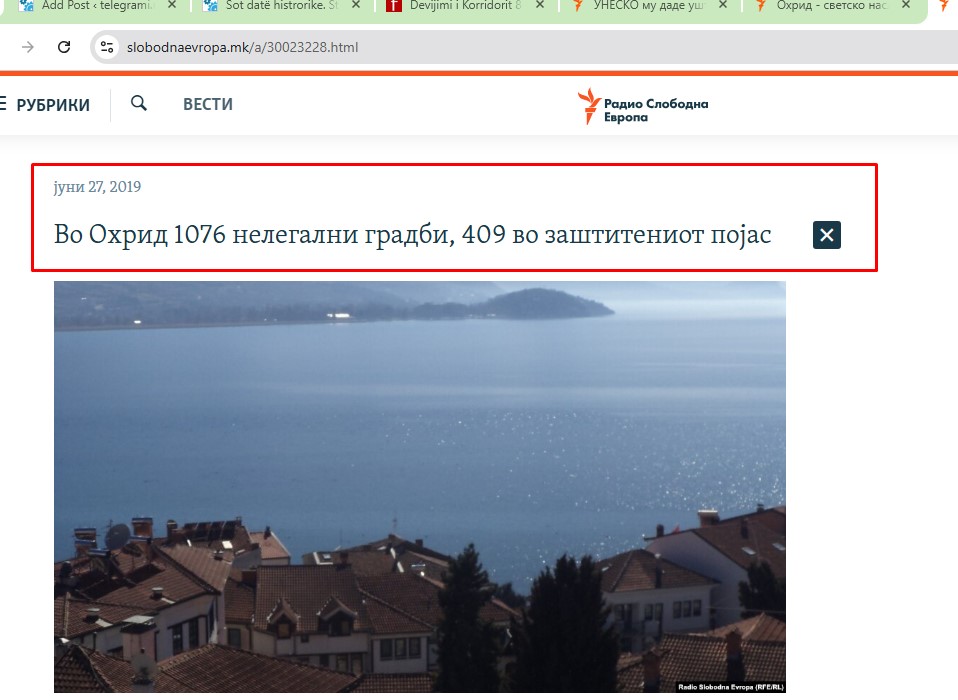The height and width of the screenshot is (700, 958).
Task: Open the search magnifier icon
Action: click(139, 103)
